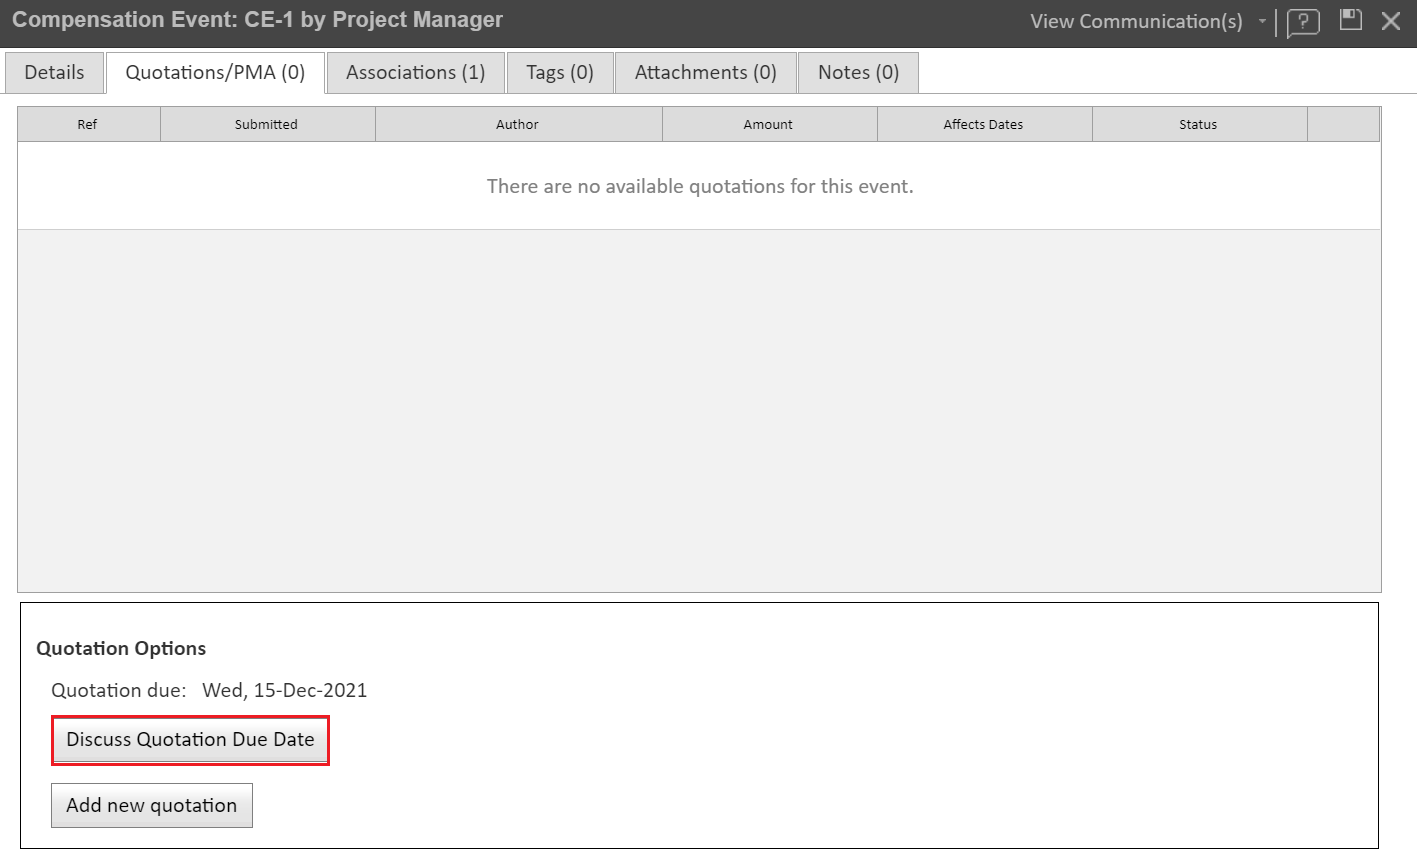Sort quotations by Amount column
The image size is (1417, 849).
768,125
